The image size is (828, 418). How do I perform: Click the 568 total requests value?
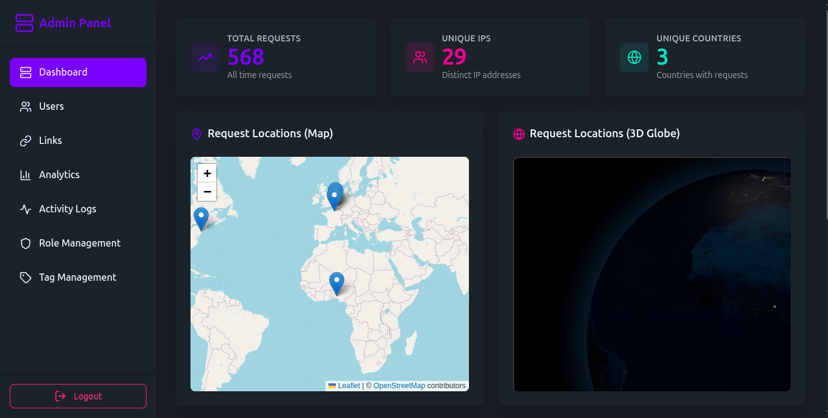246,57
